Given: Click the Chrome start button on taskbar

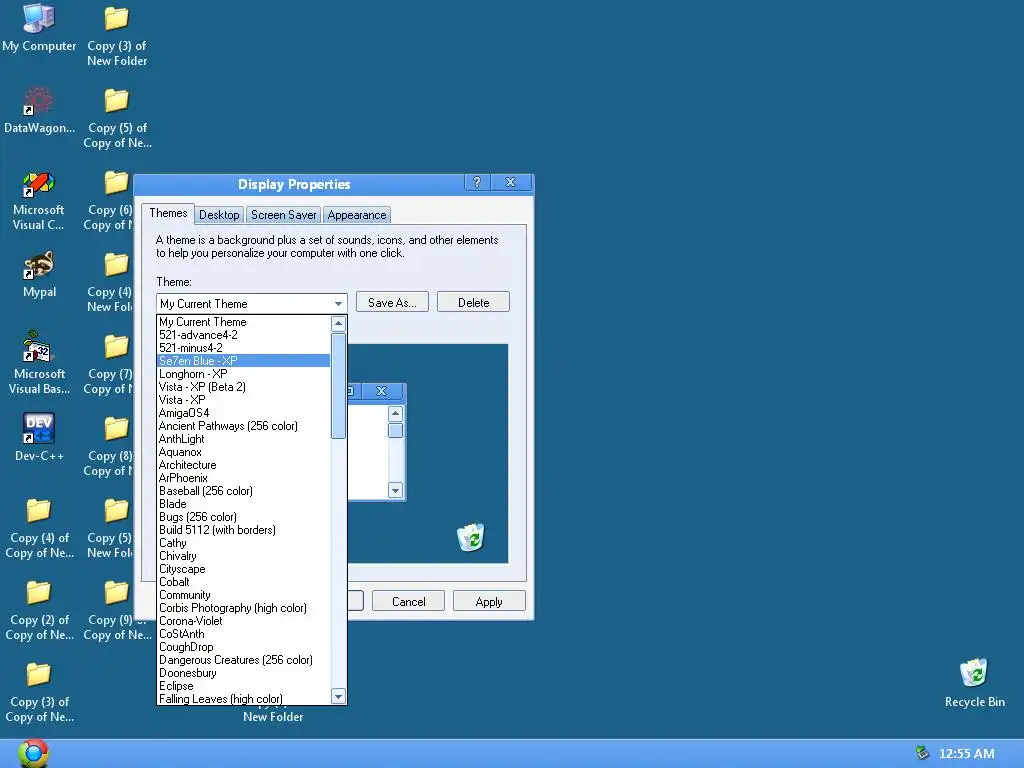Looking at the screenshot, I should [33, 754].
